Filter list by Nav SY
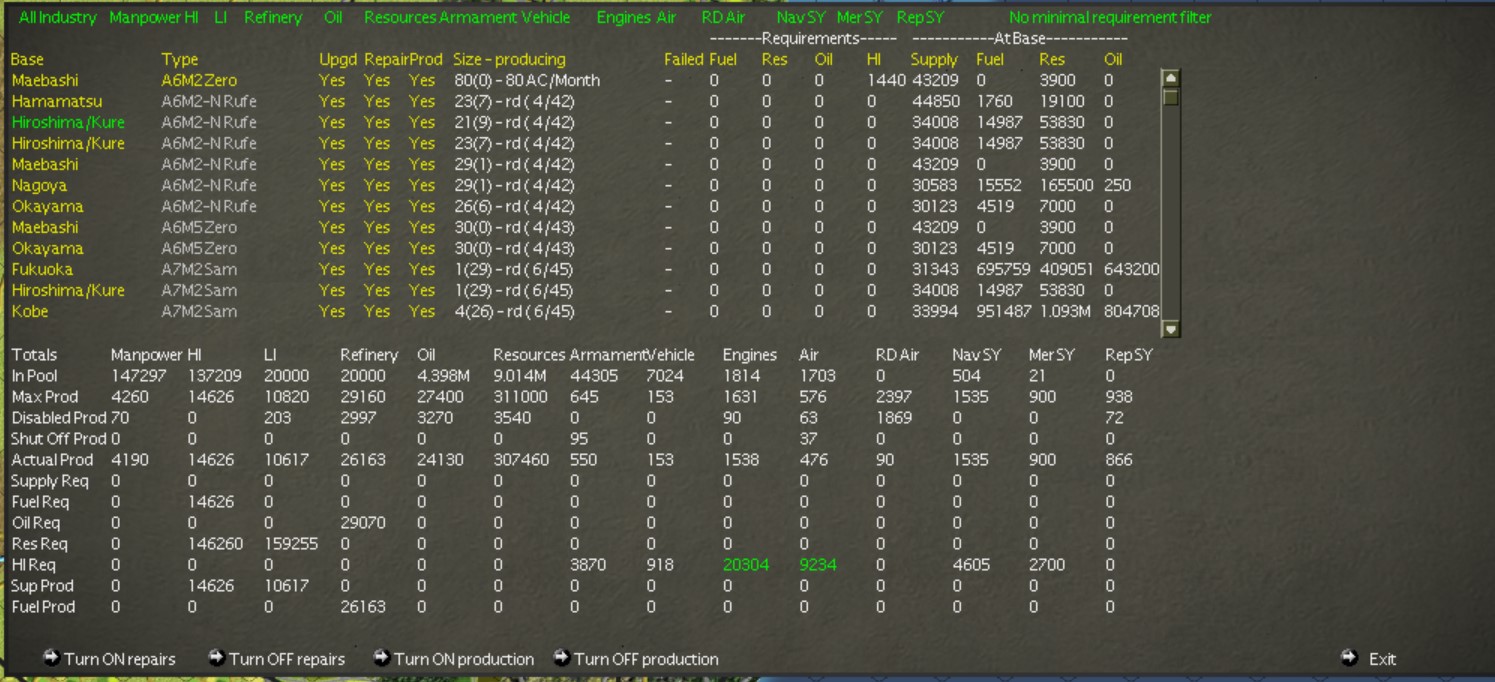The width and height of the screenshot is (1495, 682). point(802,17)
